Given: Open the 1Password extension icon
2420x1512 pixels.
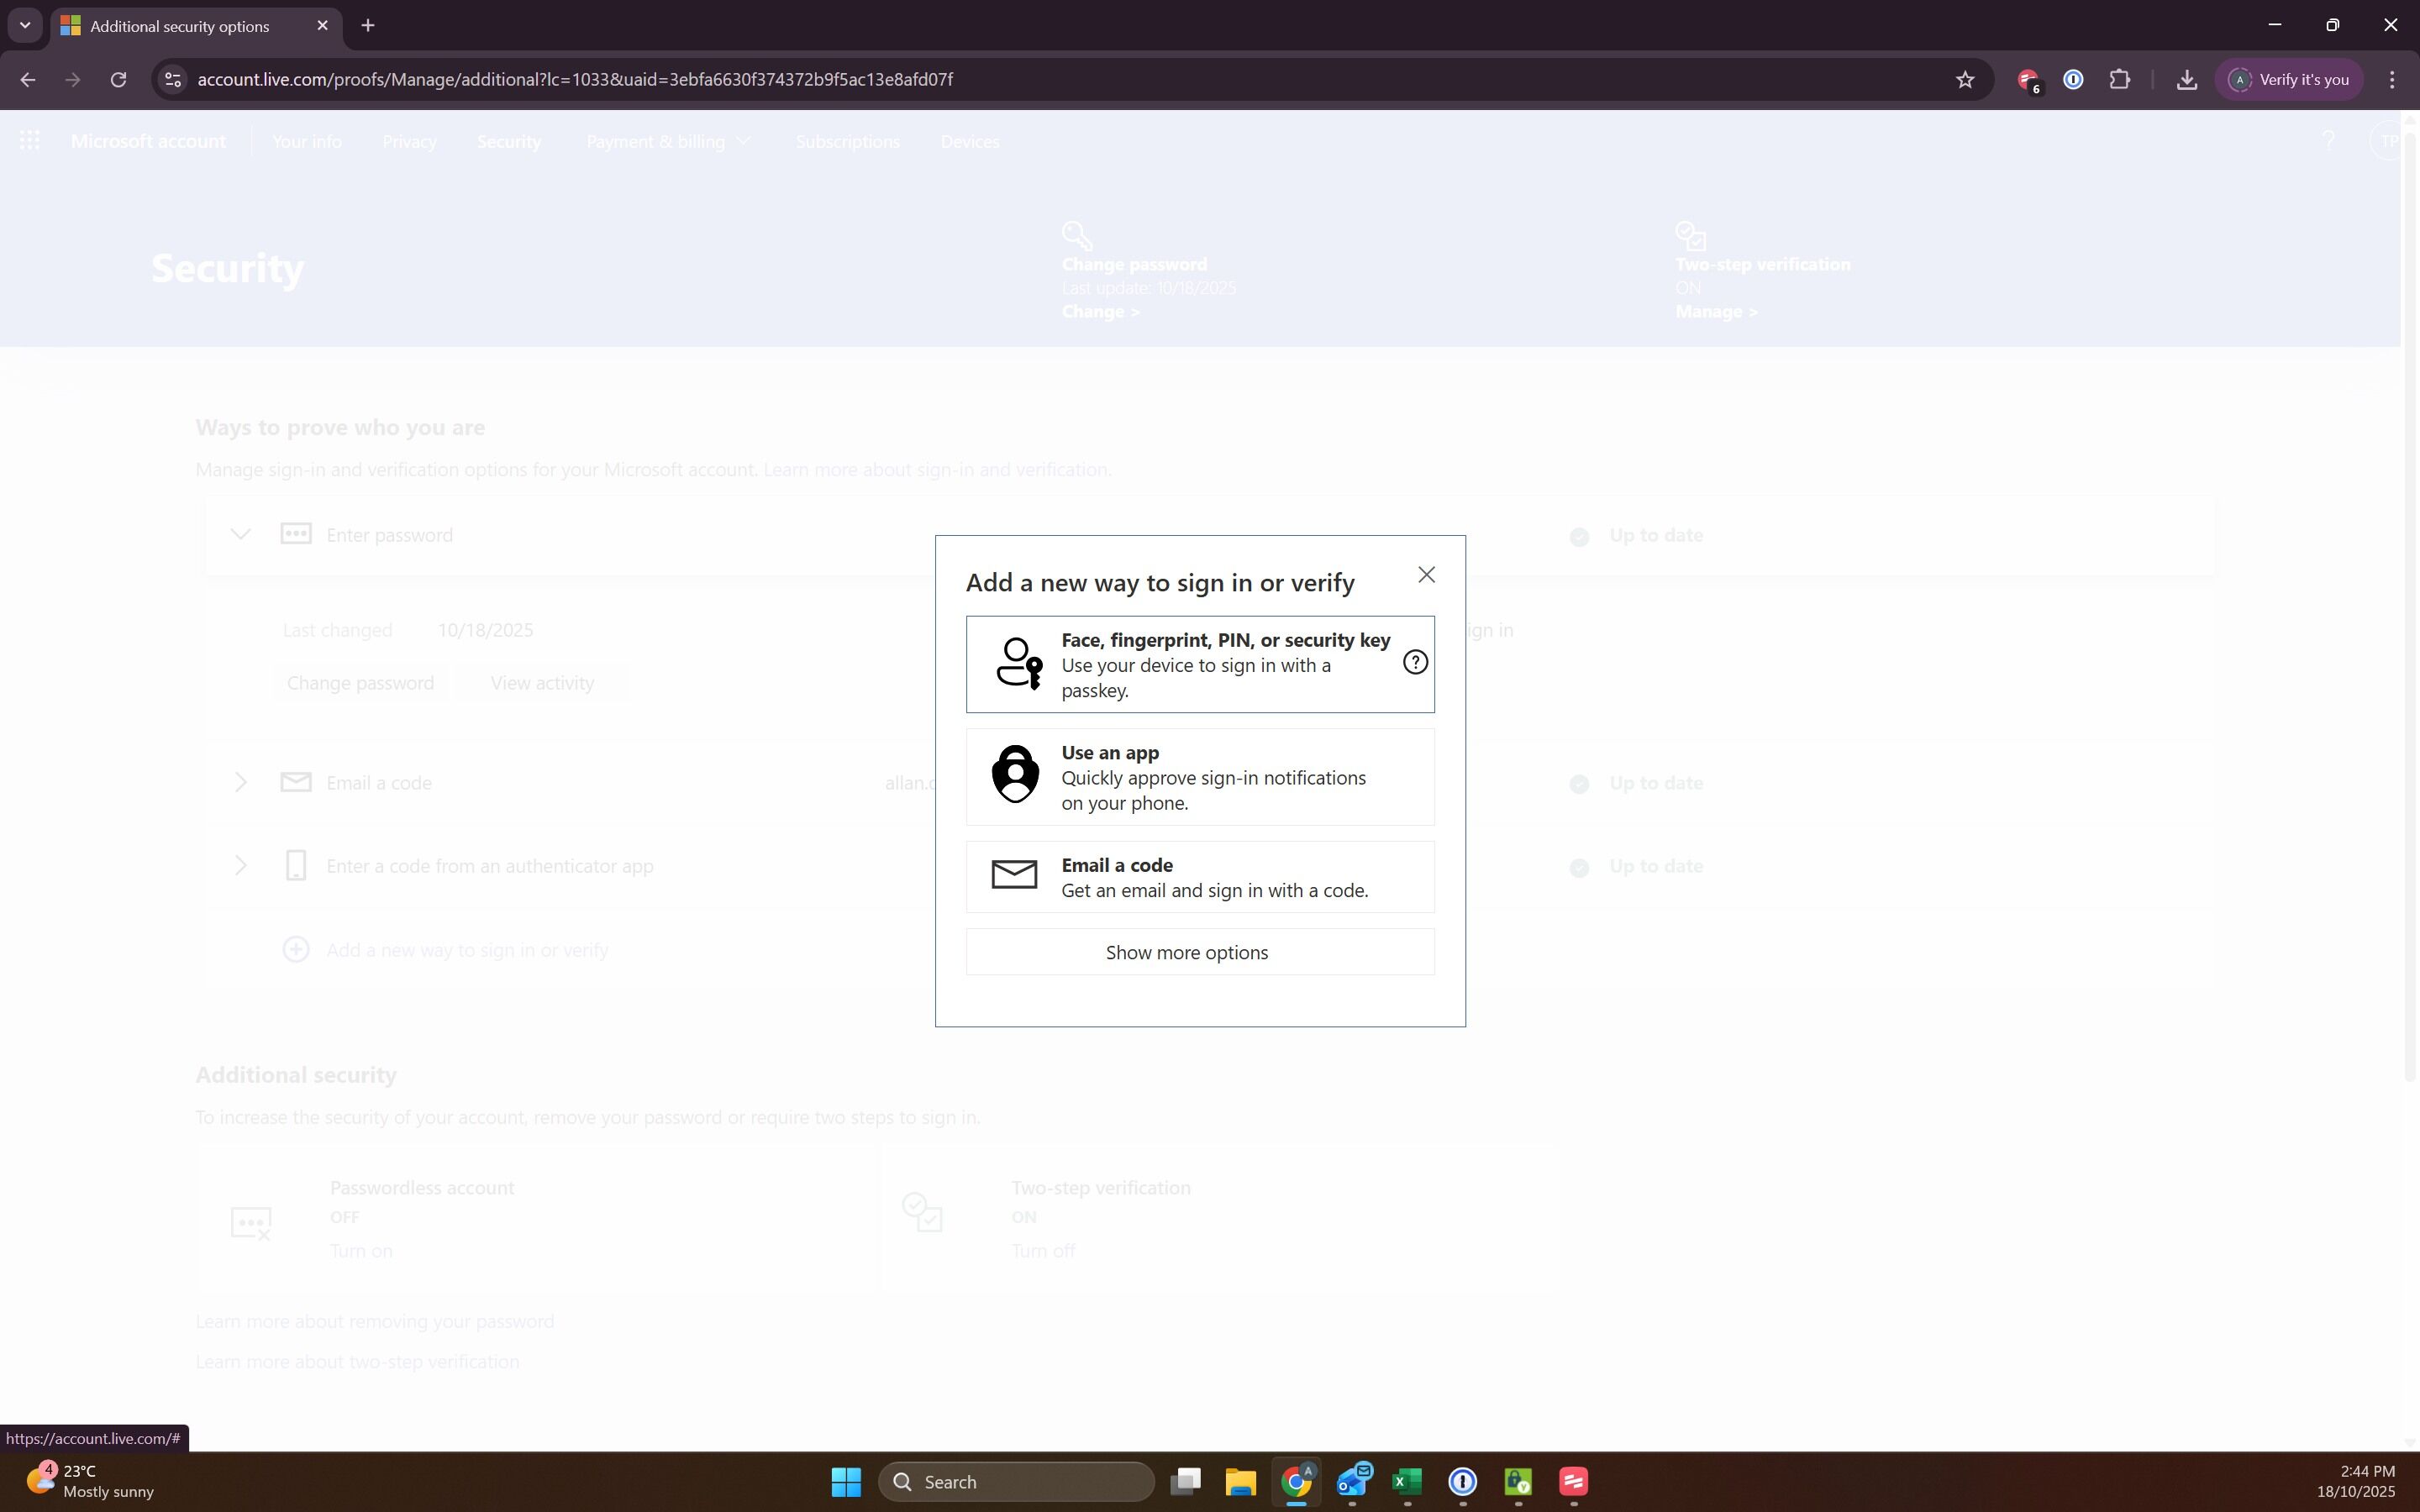Looking at the screenshot, I should [2073, 79].
